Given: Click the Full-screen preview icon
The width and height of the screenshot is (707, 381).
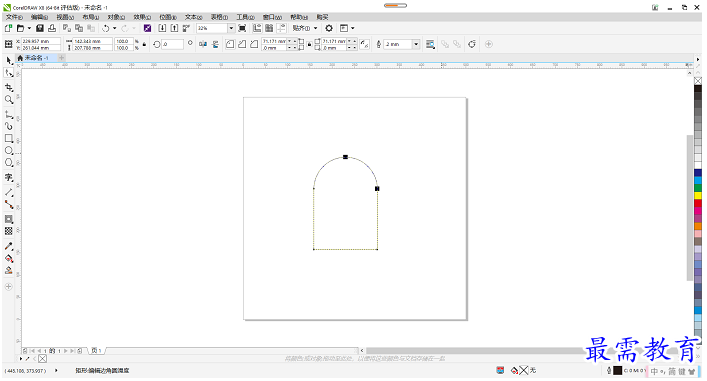Looking at the screenshot, I should tap(242, 28).
